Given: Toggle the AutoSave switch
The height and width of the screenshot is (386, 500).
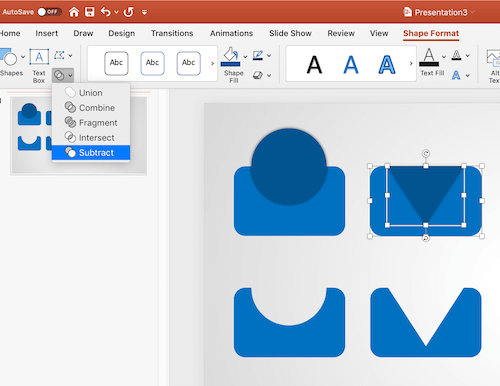Looking at the screenshot, I should click(49, 12).
